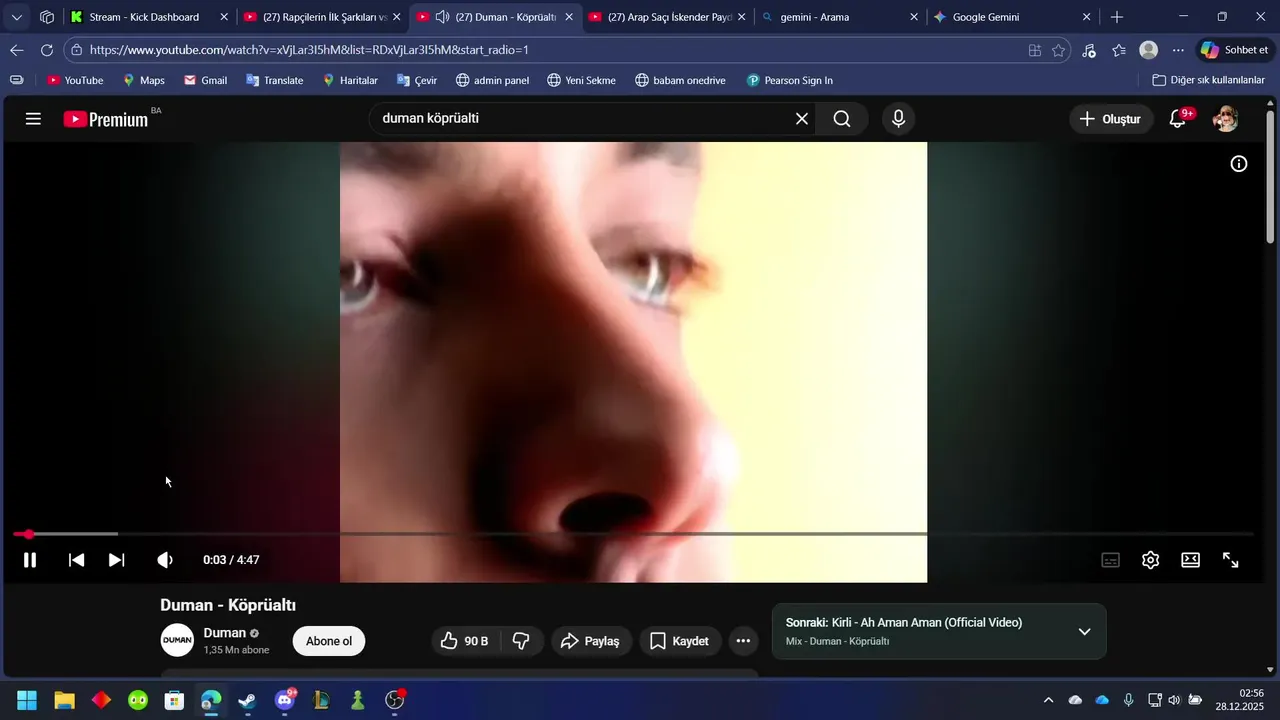This screenshot has height=720, width=1280.
Task: Clear the search text with the X
Action: [x=802, y=119]
